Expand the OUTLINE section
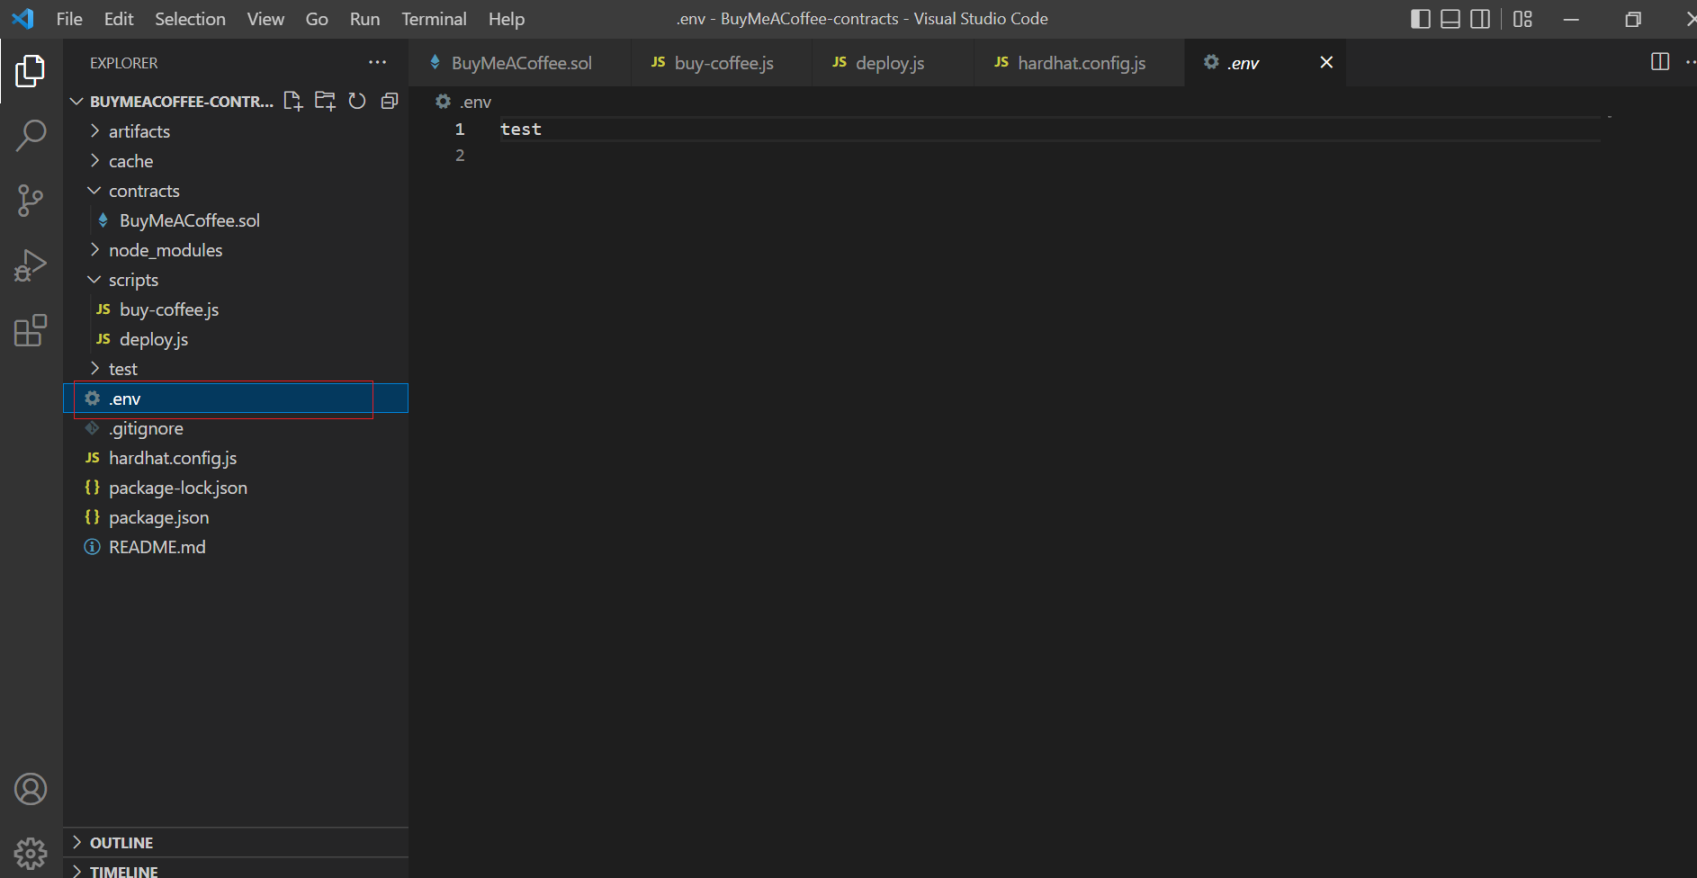 (x=121, y=843)
